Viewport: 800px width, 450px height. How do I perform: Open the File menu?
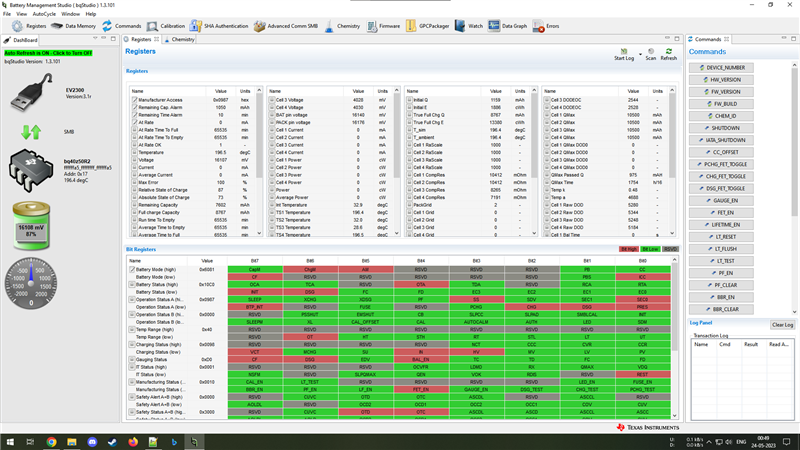click(x=7, y=14)
